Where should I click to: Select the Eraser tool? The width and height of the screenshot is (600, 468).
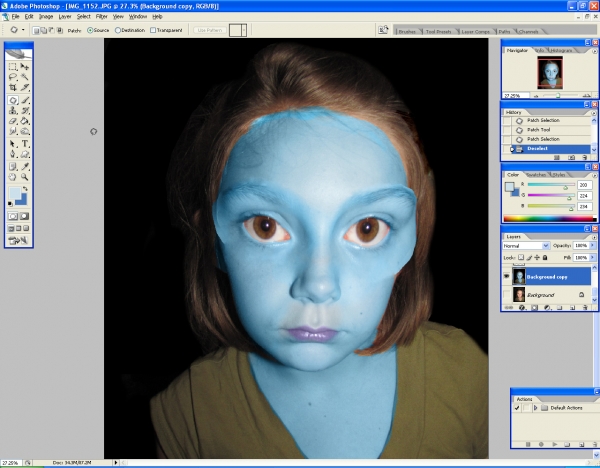(13, 121)
